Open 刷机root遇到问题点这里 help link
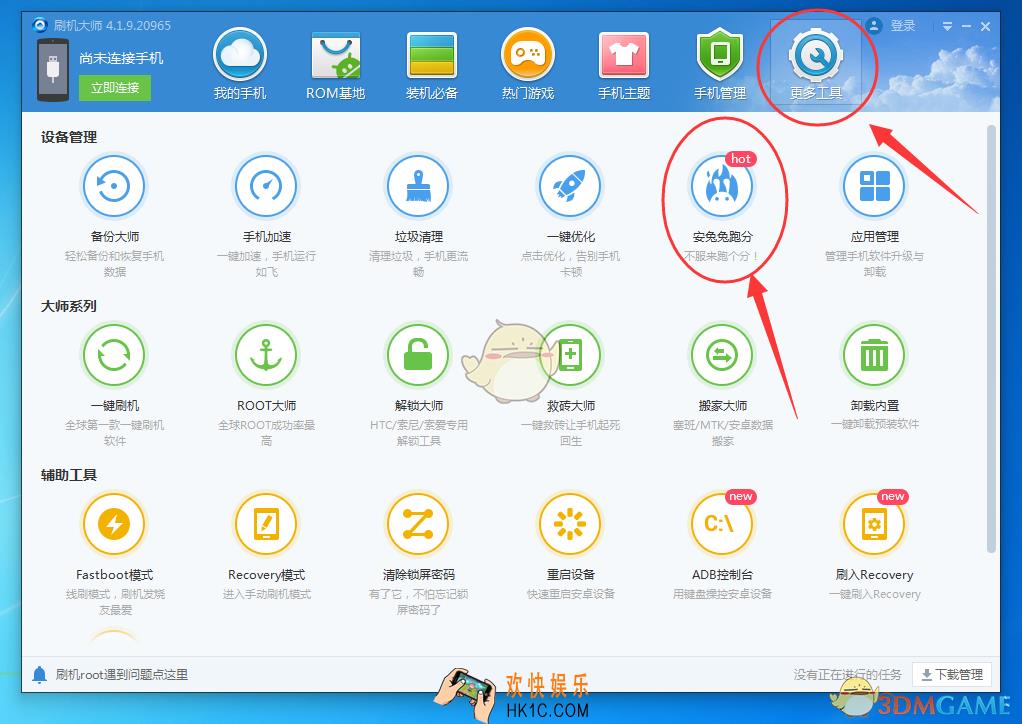Screen dimensions: 1022x724 [121, 674]
